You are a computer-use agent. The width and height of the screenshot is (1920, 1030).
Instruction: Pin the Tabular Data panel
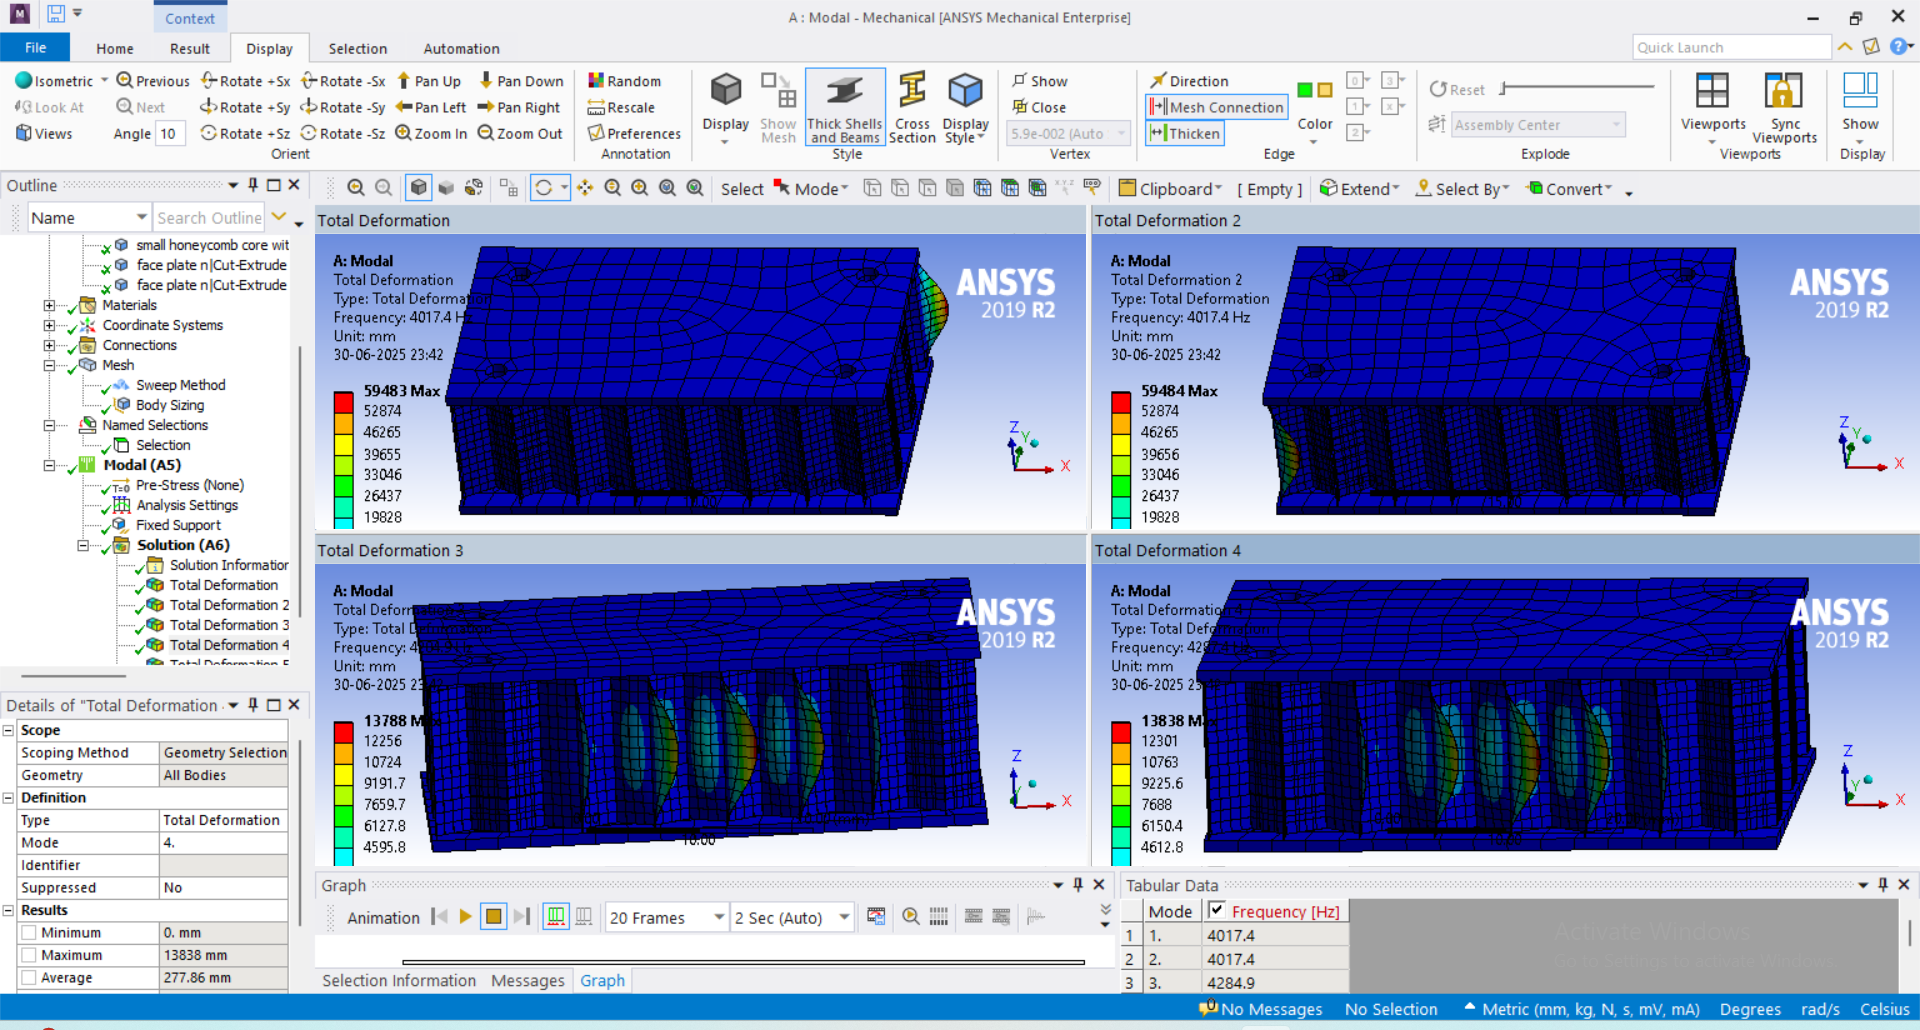coord(1883,885)
